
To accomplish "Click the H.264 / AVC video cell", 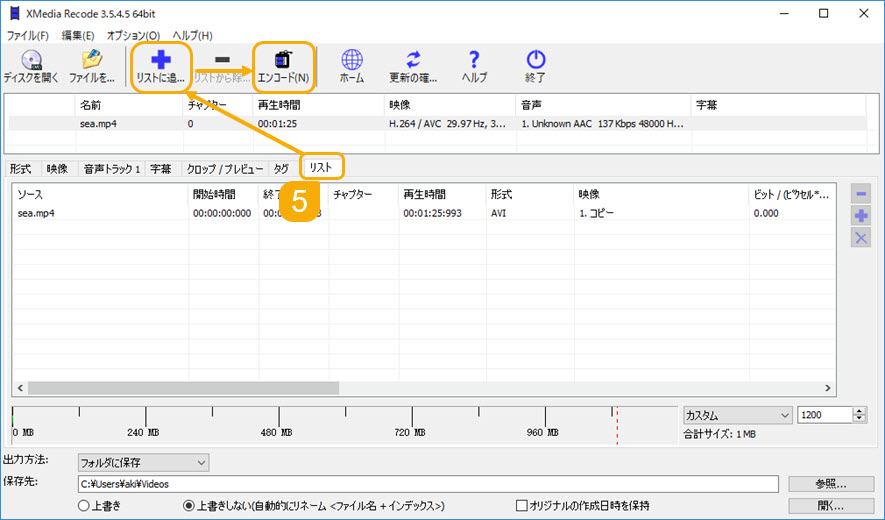I will coord(448,124).
